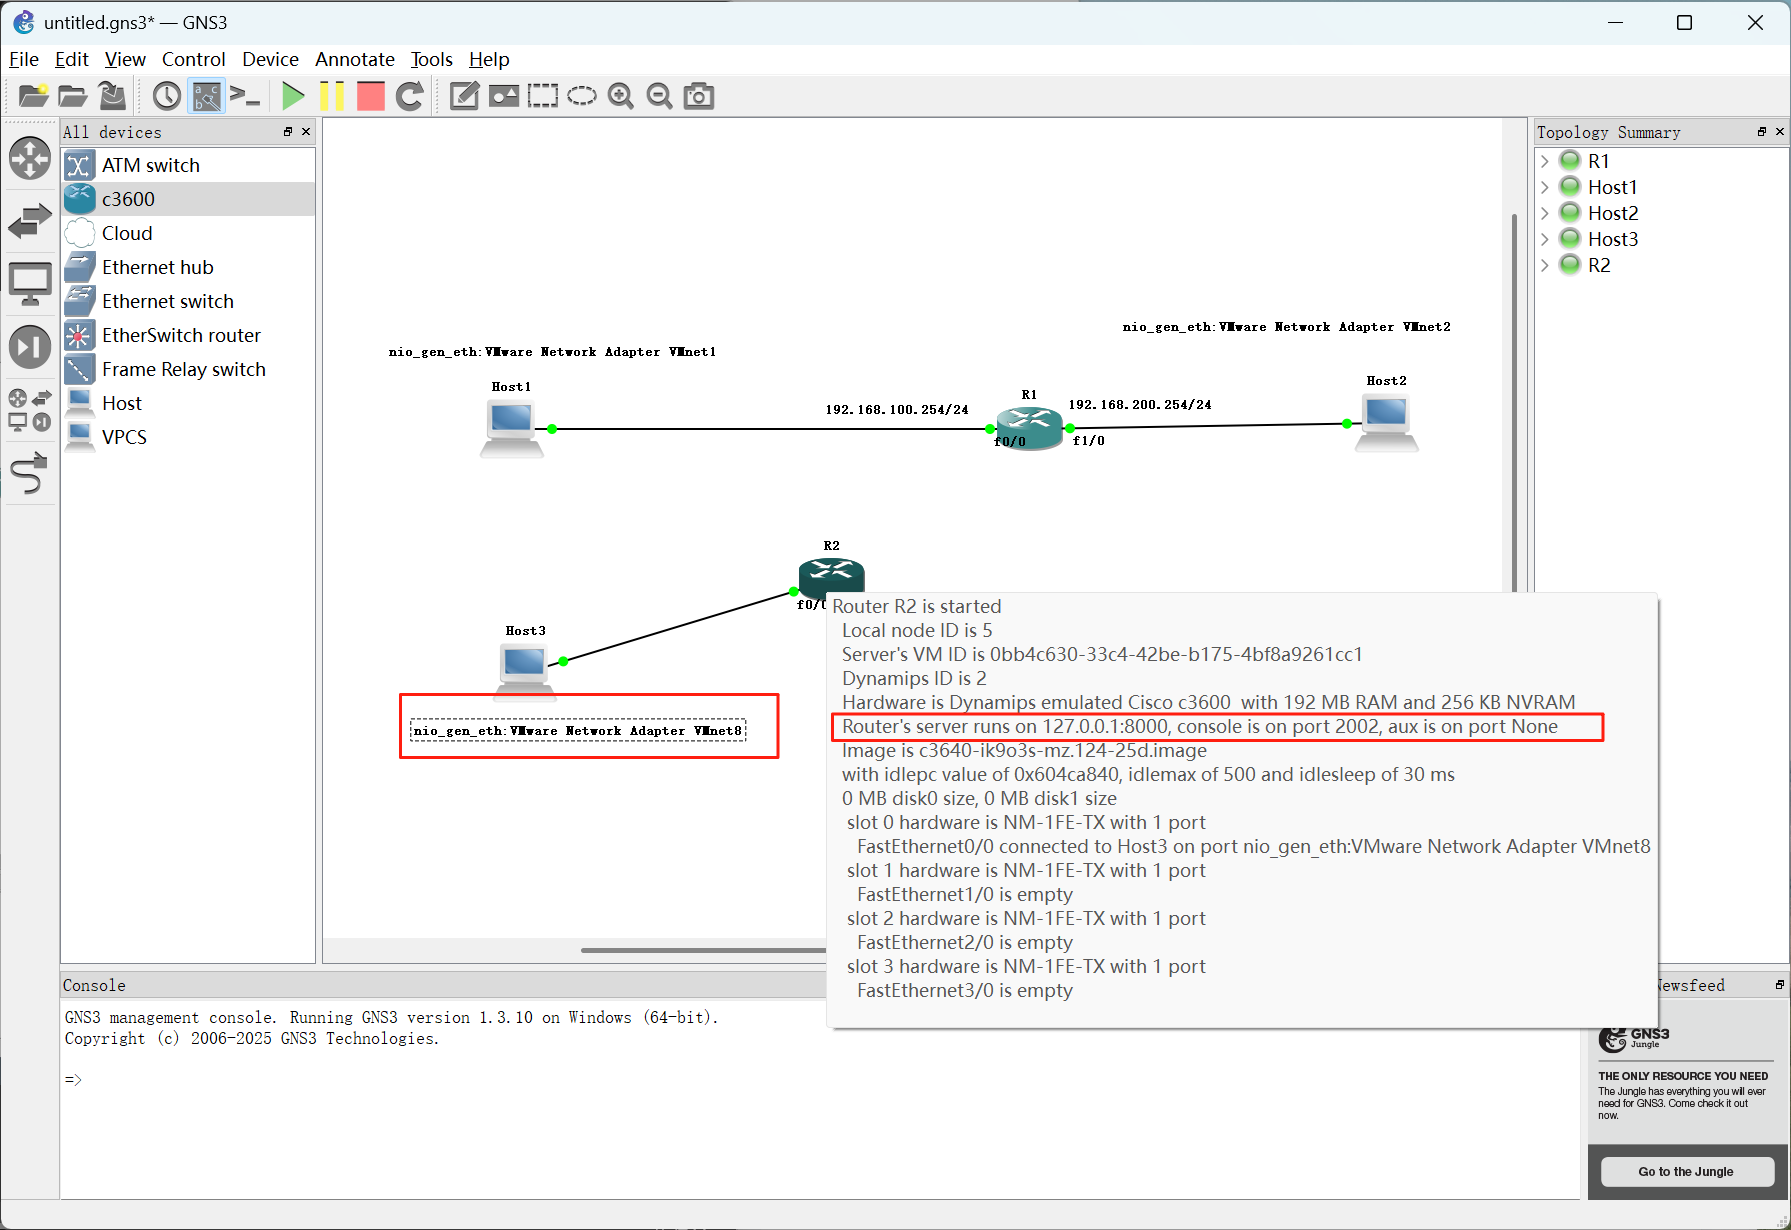The width and height of the screenshot is (1791, 1230).
Task: Click the canvas horizontal scrollbar
Action: click(703, 950)
